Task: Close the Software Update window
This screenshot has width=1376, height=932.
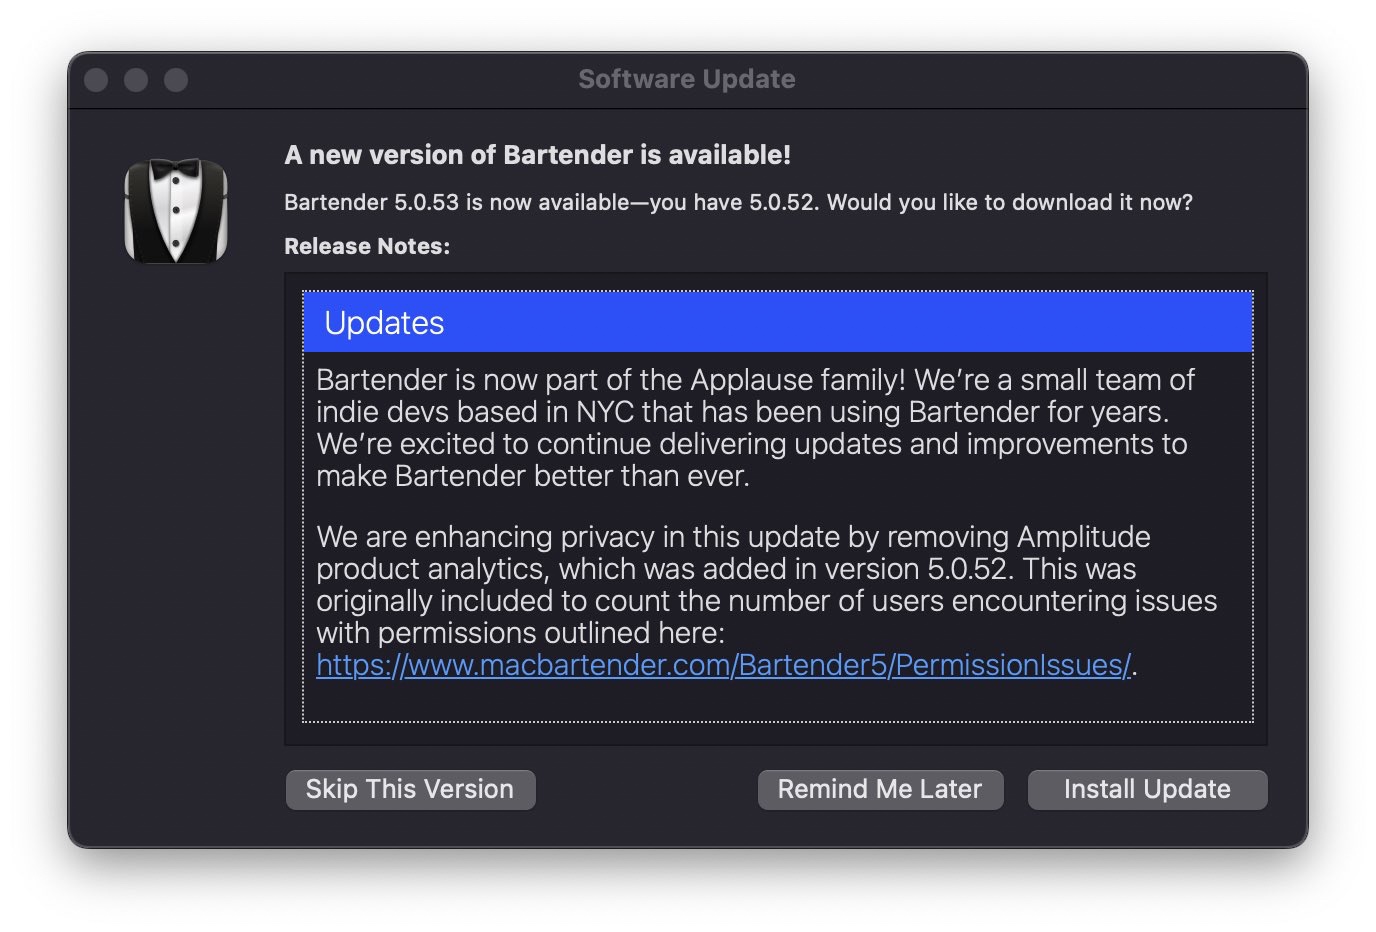Action: pyautogui.click(x=96, y=80)
